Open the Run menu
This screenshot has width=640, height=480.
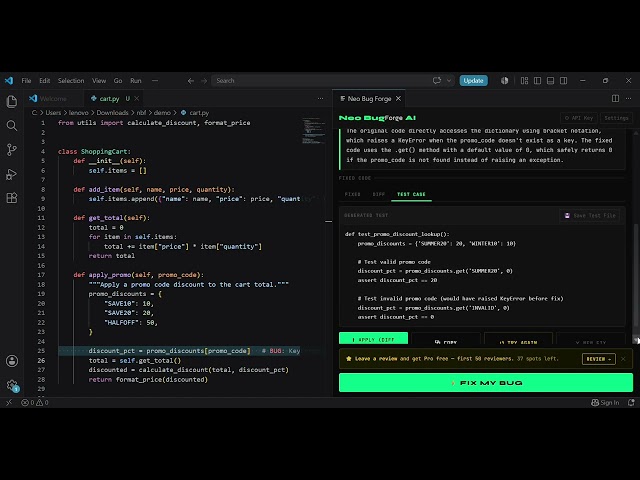click(136, 81)
